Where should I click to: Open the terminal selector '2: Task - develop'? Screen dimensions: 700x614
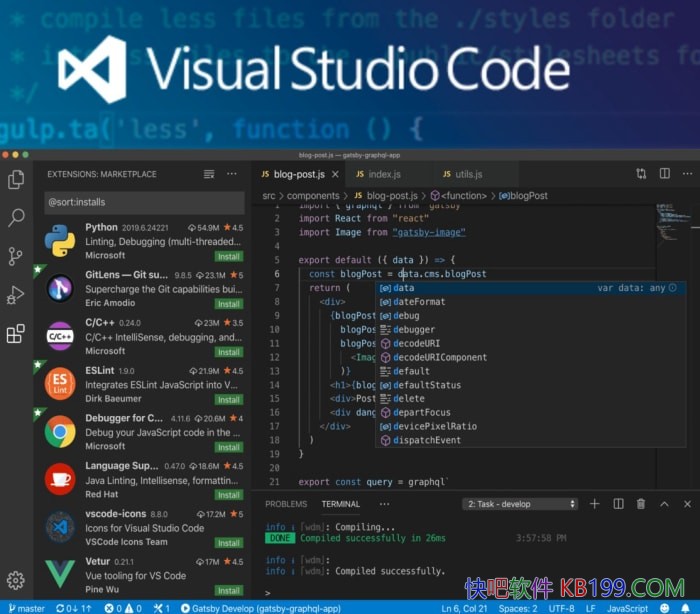click(521, 504)
